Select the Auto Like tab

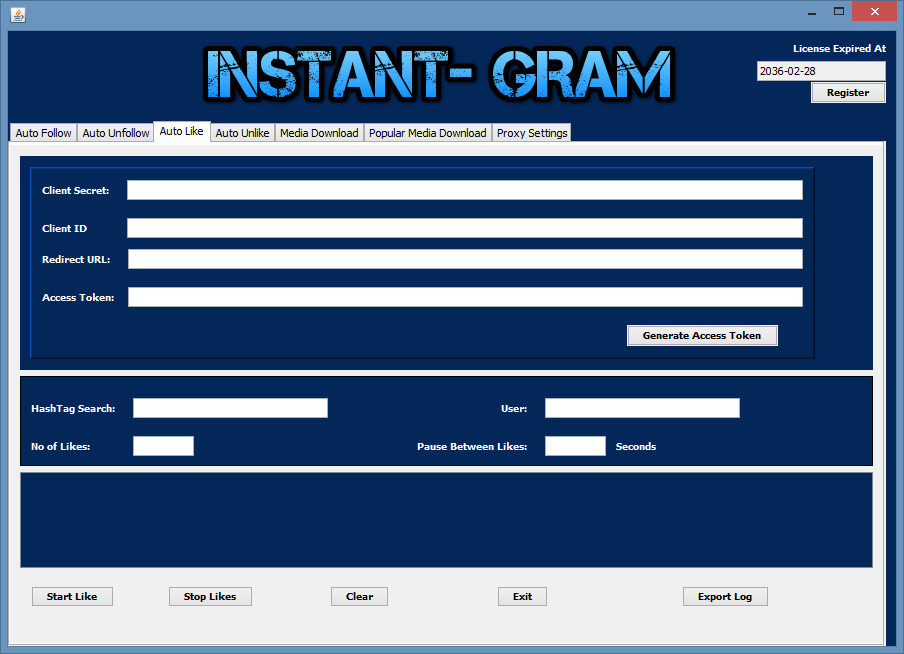click(x=182, y=131)
